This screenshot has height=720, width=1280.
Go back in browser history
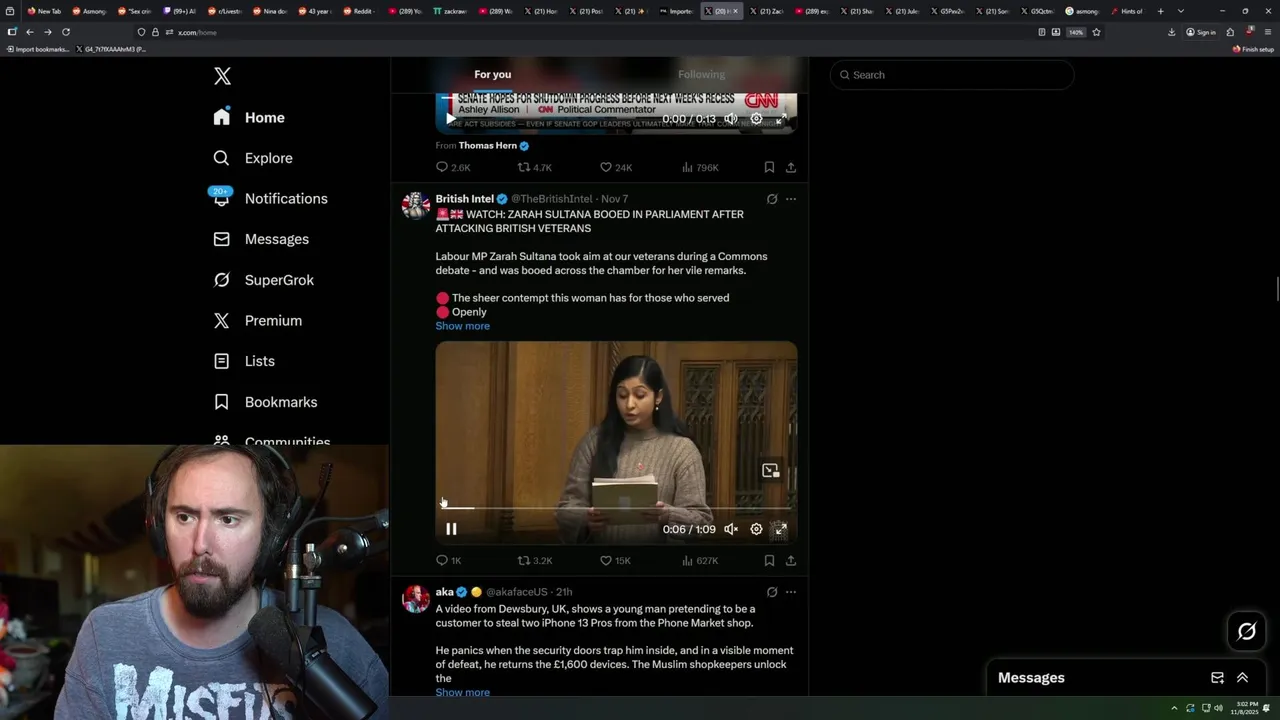pos(30,32)
